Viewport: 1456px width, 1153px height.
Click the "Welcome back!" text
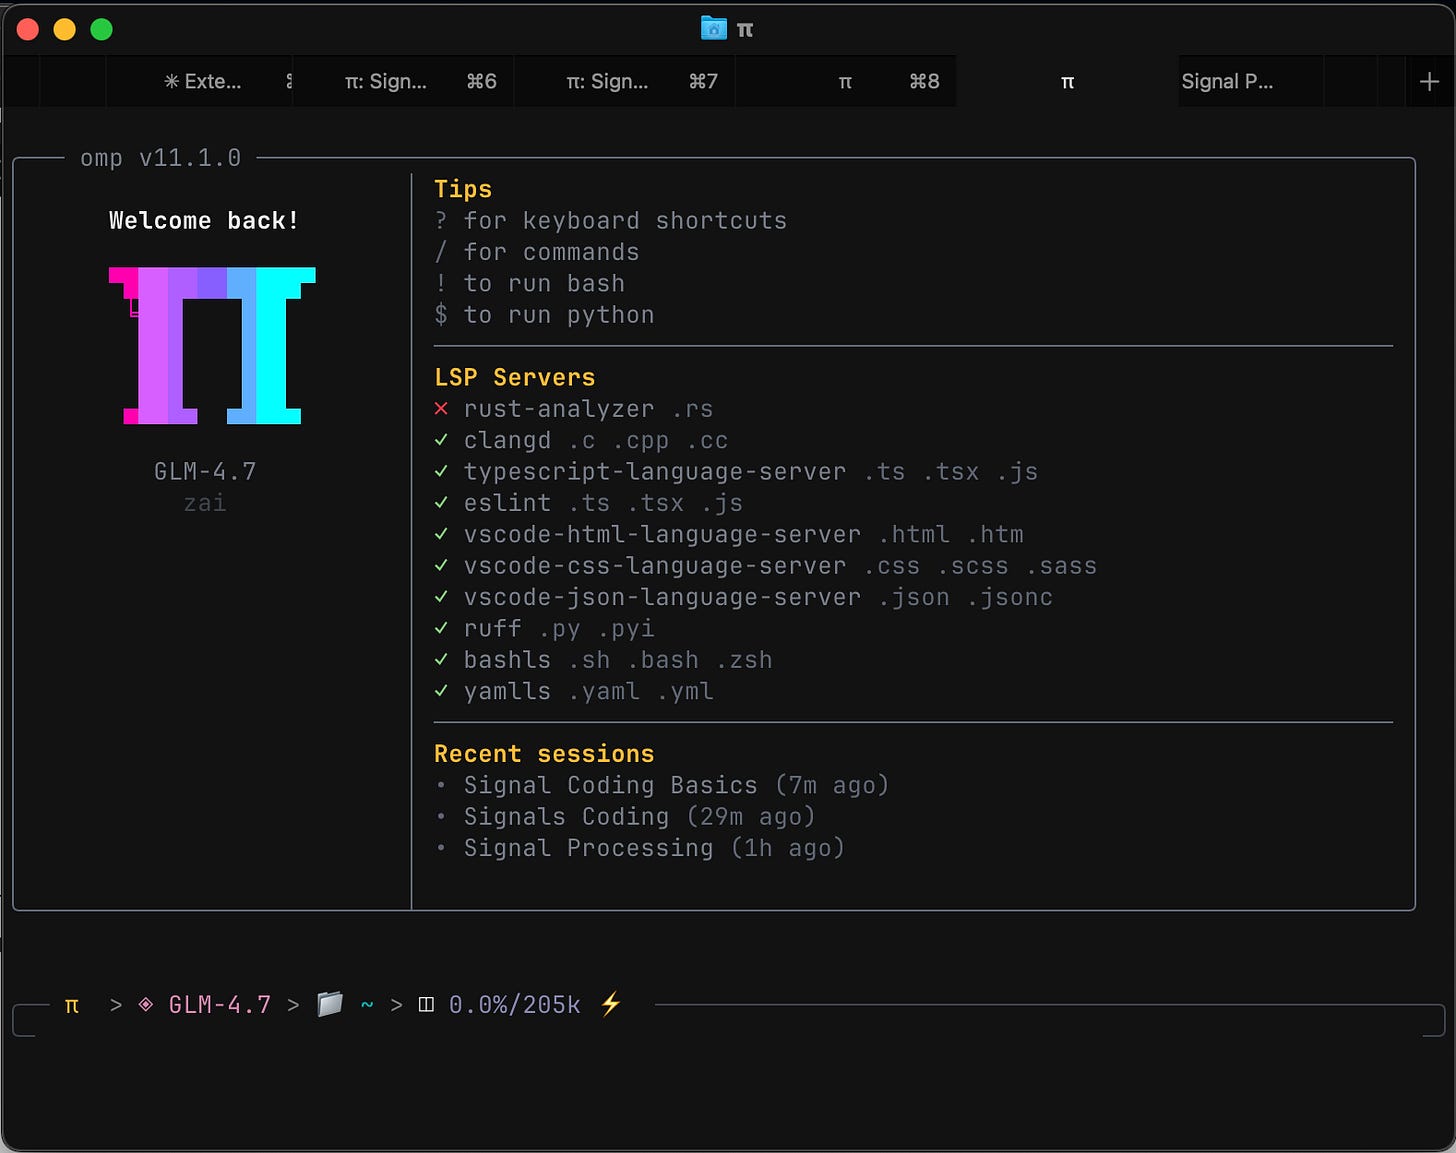pos(204,221)
